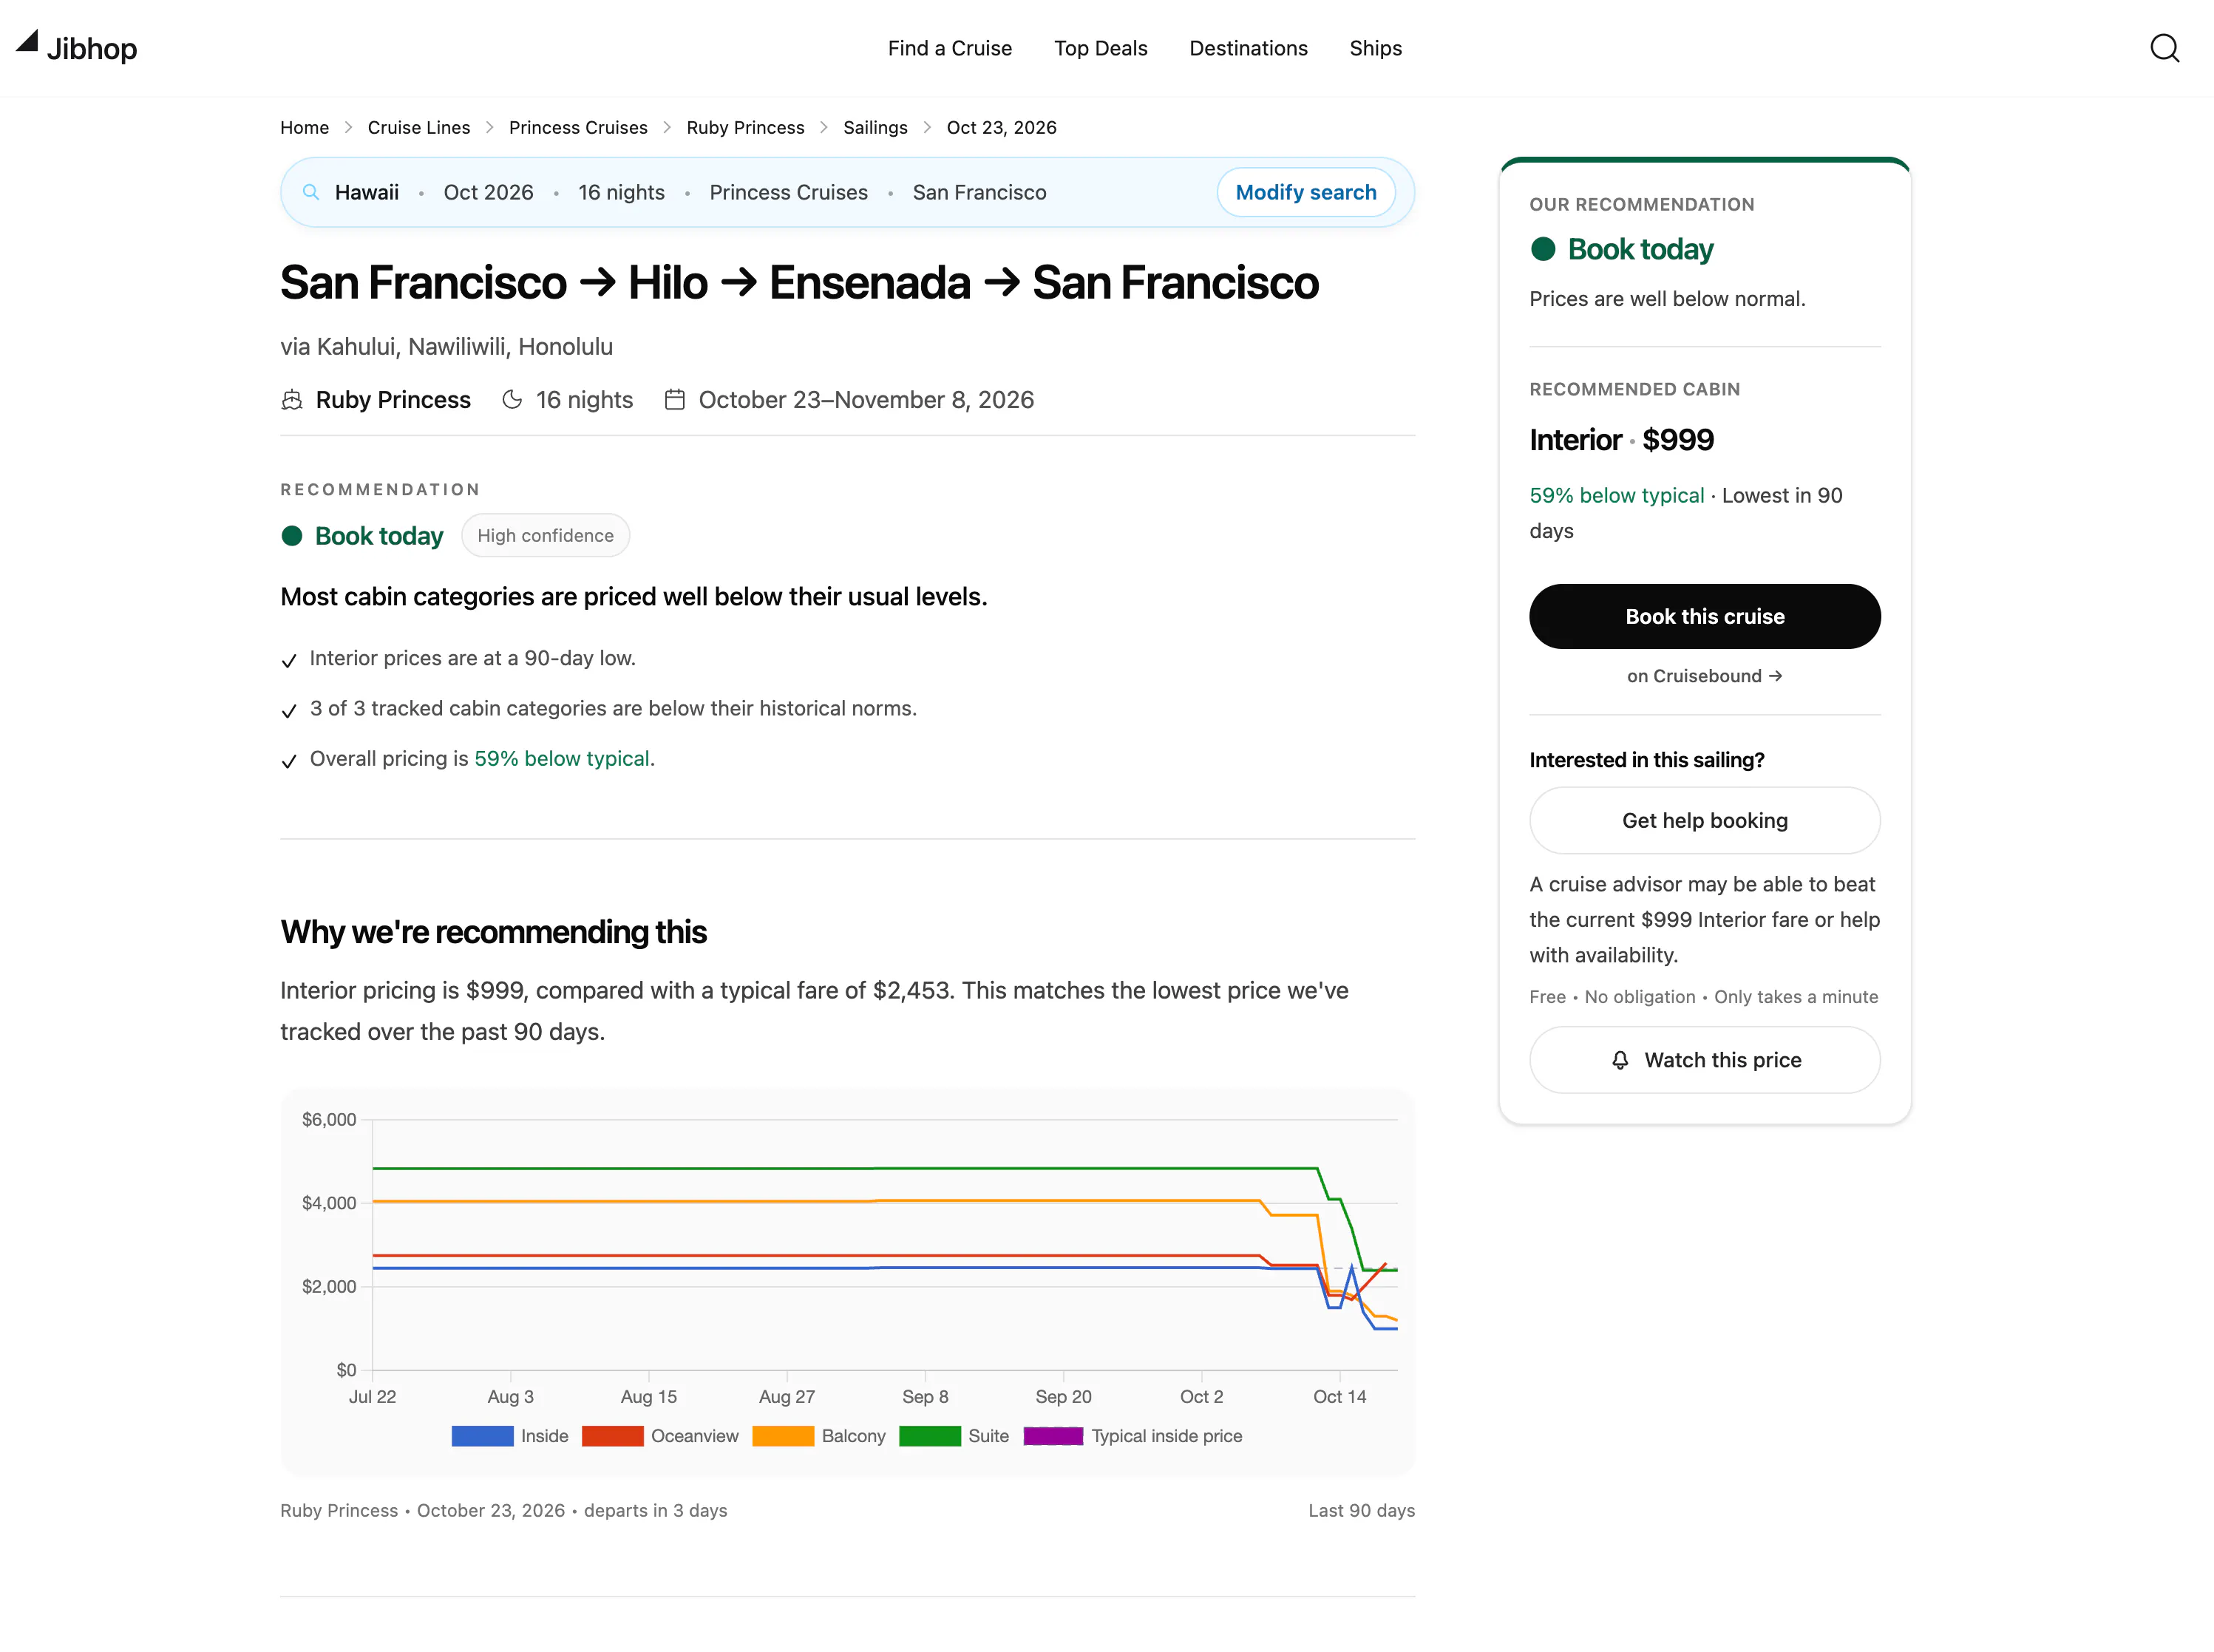2214x1652 pixels.
Task: Click green status dot beside sidebar Book today
Action: coord(1543,249)
